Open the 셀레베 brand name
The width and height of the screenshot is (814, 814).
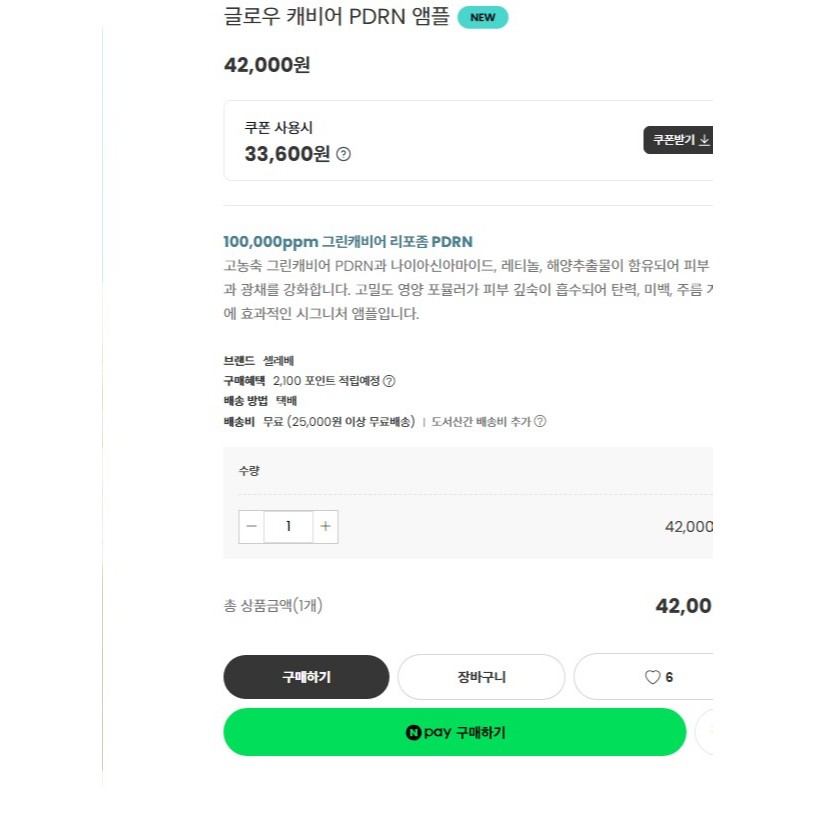[x=278, y=361]
